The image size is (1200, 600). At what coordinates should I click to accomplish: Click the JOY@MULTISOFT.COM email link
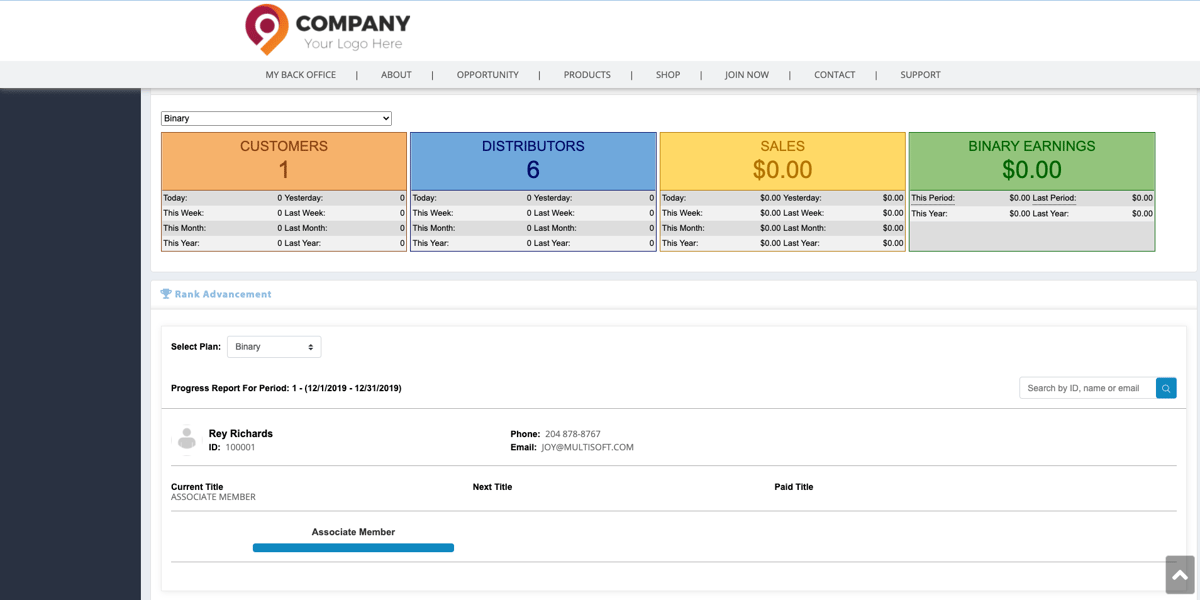coord(589,447)
